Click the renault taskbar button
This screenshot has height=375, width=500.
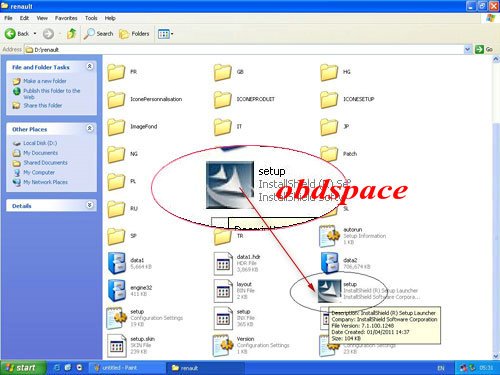coord(205,368)
